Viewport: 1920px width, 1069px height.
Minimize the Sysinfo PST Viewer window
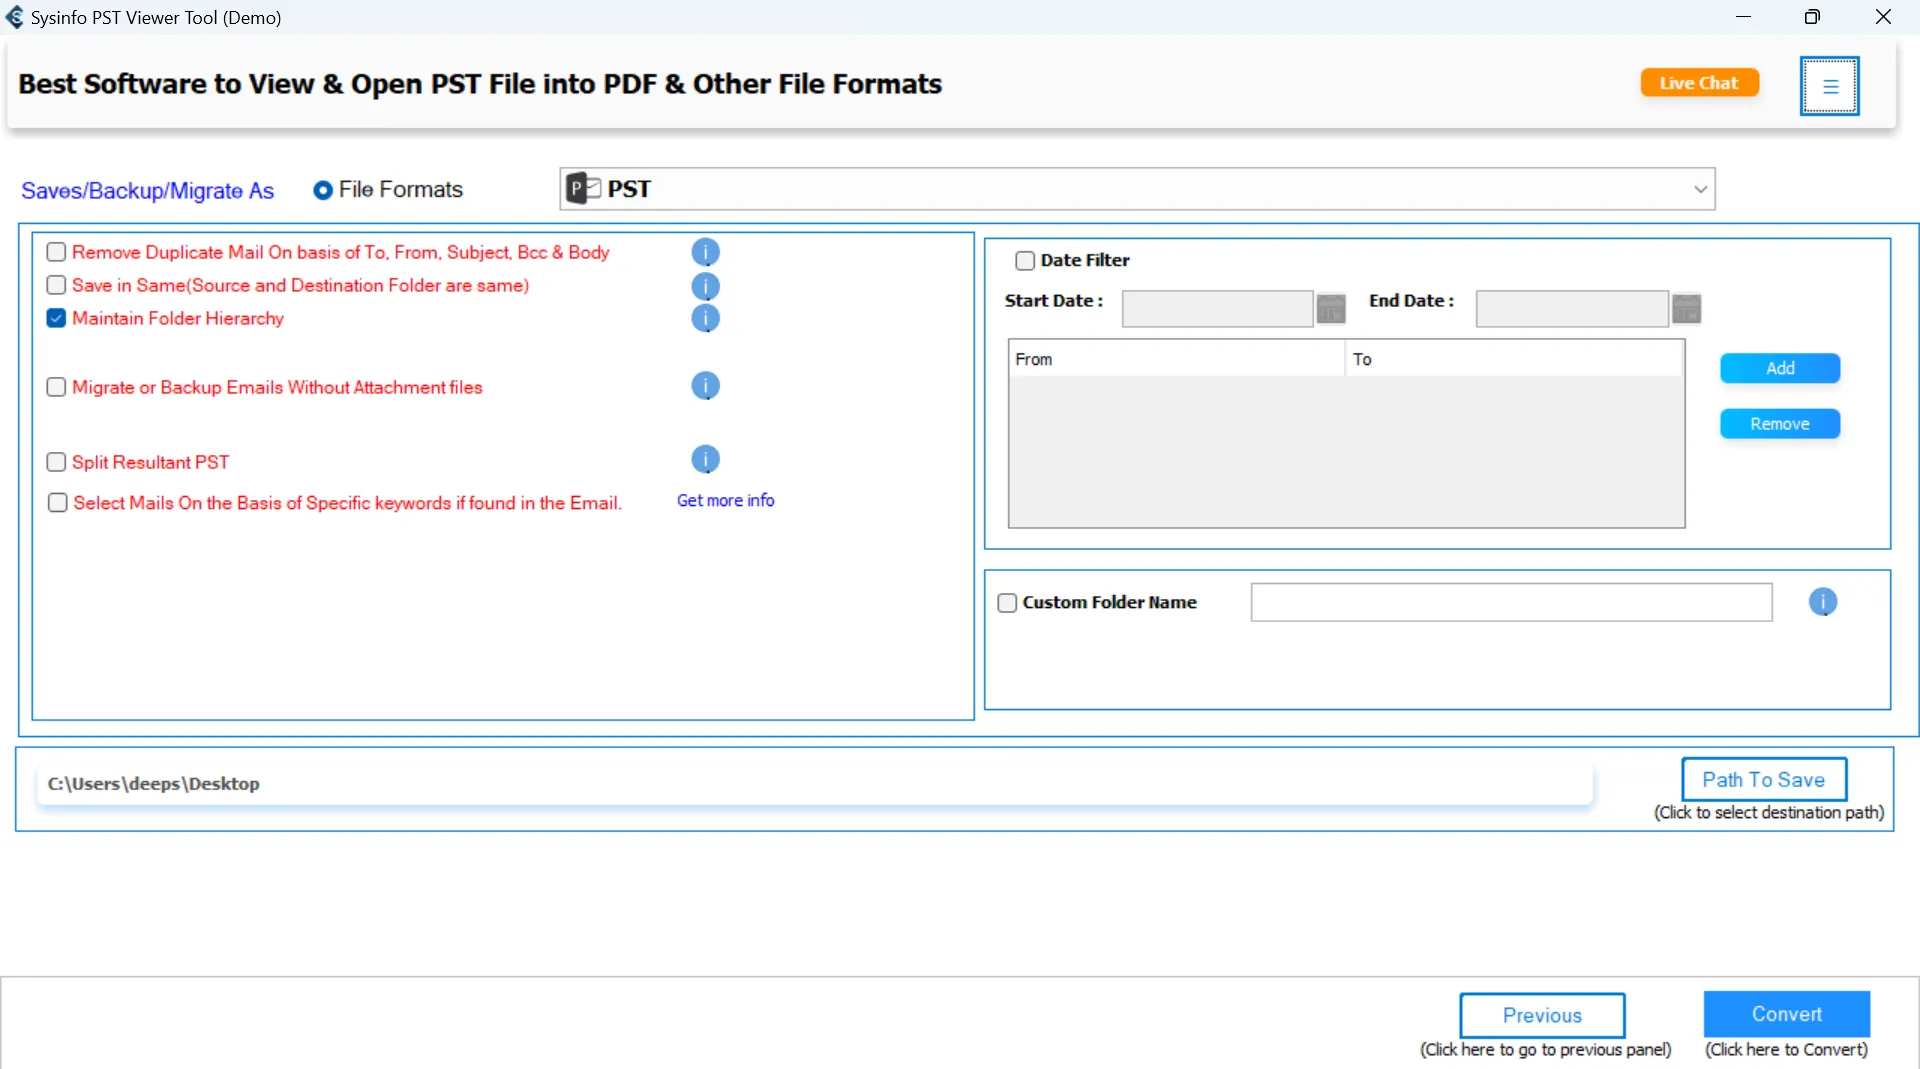tap(1743, 17)
